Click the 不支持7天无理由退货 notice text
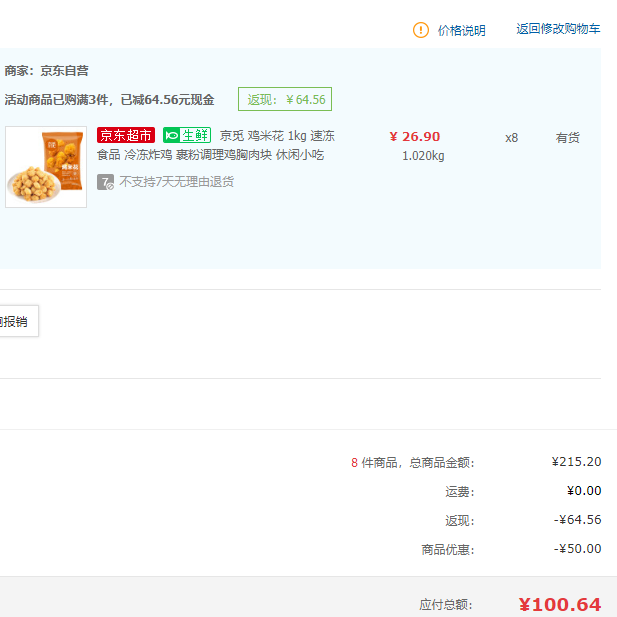Image resolution: width=617 pixels, height=617 pixels. tap(176, 182)
